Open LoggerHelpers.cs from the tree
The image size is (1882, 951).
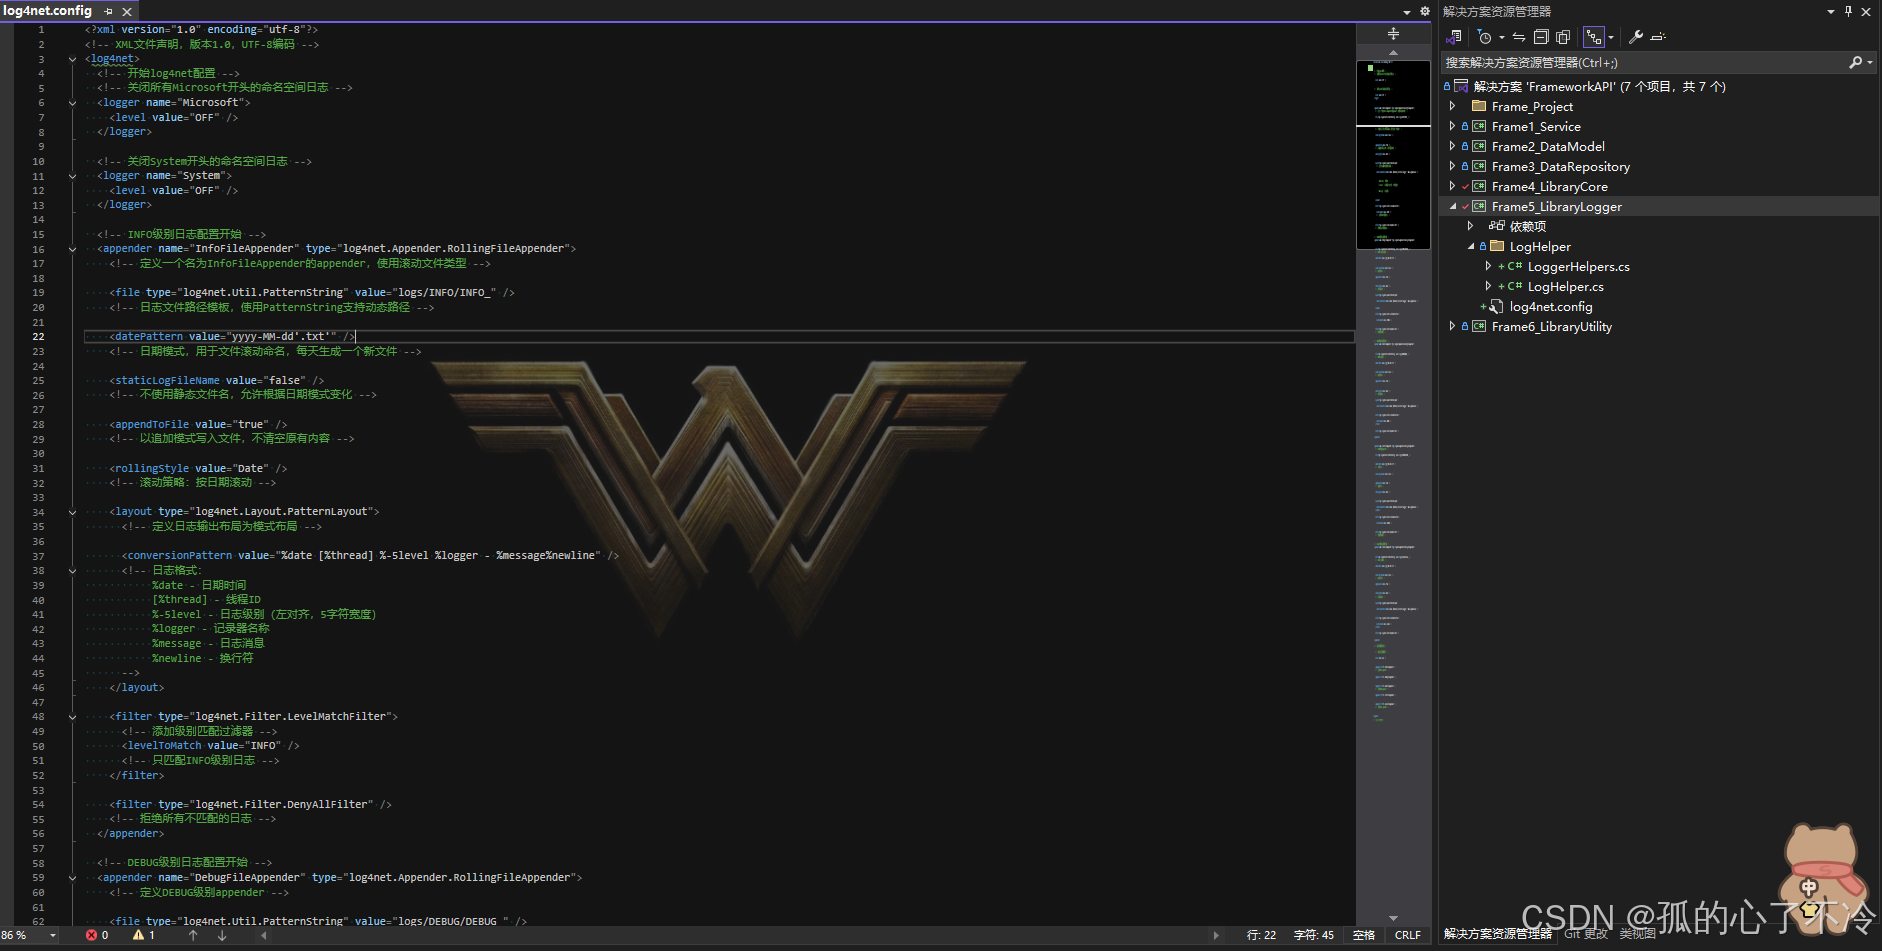[1579, 267]
